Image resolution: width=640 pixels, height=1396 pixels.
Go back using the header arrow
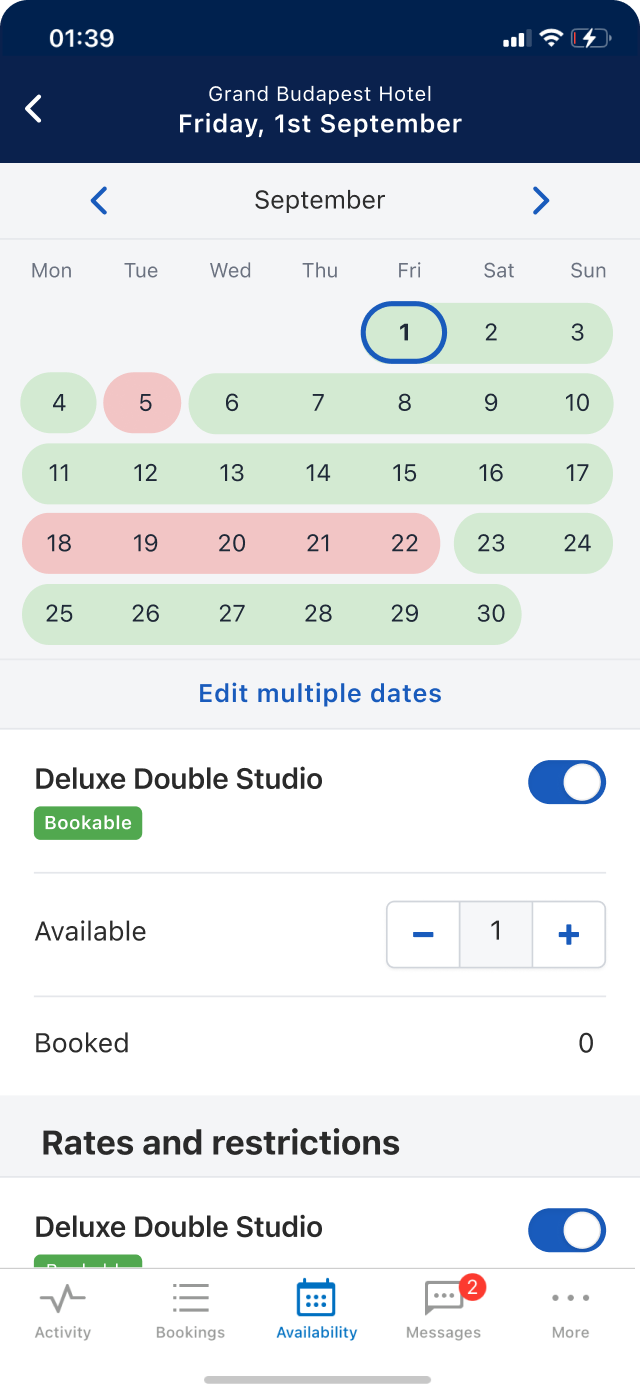click(x=34, y=108)
